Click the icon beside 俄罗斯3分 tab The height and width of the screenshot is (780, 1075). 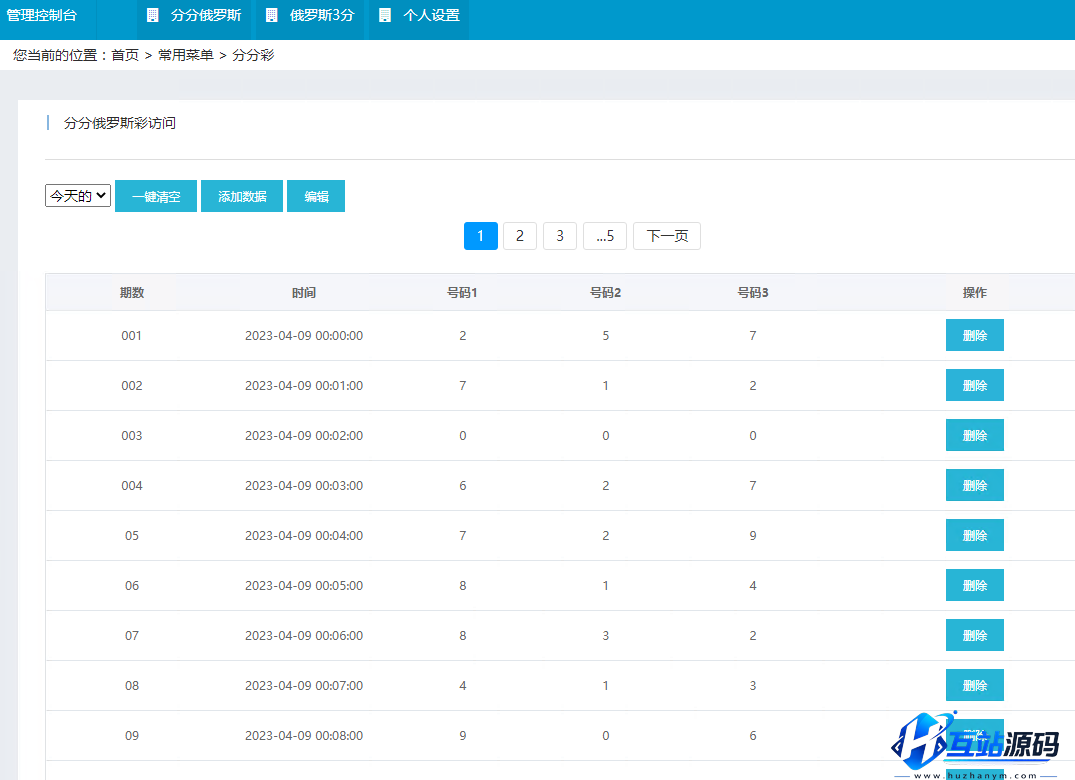click(271, 16)
